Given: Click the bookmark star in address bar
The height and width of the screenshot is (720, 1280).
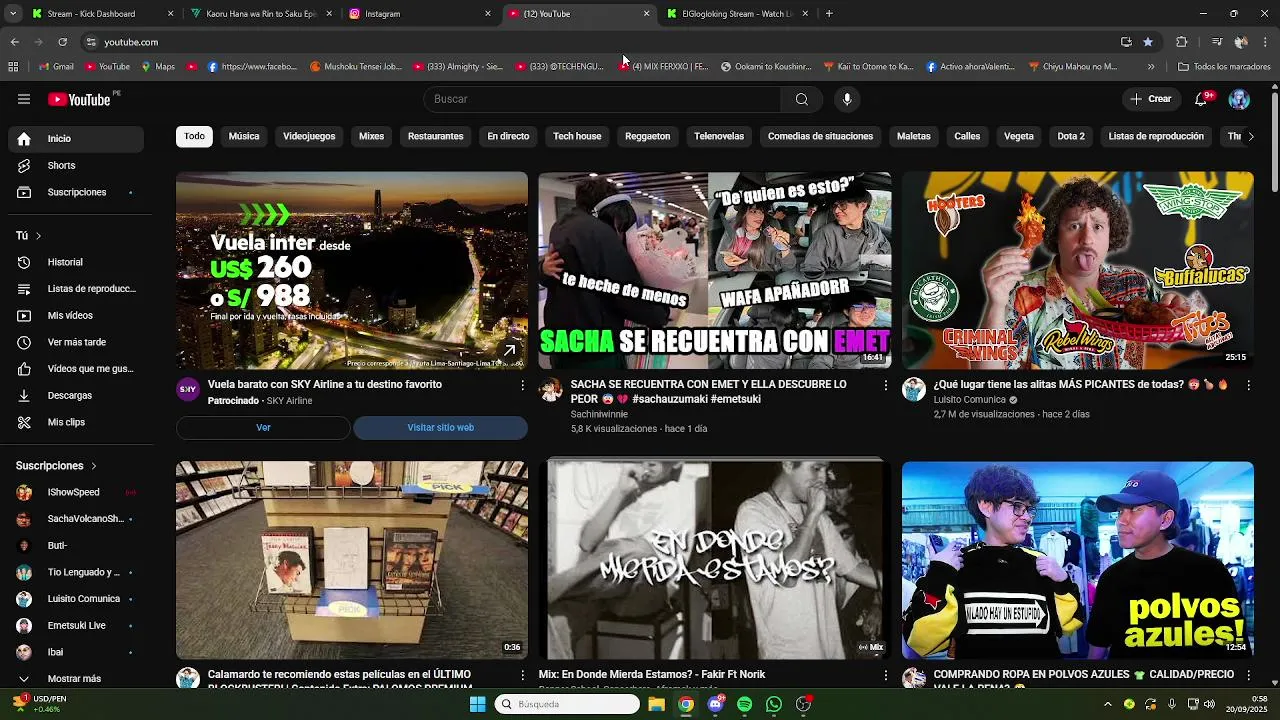Looking at the screenshot, I should pyautogui.click(x=1148, y=42).
